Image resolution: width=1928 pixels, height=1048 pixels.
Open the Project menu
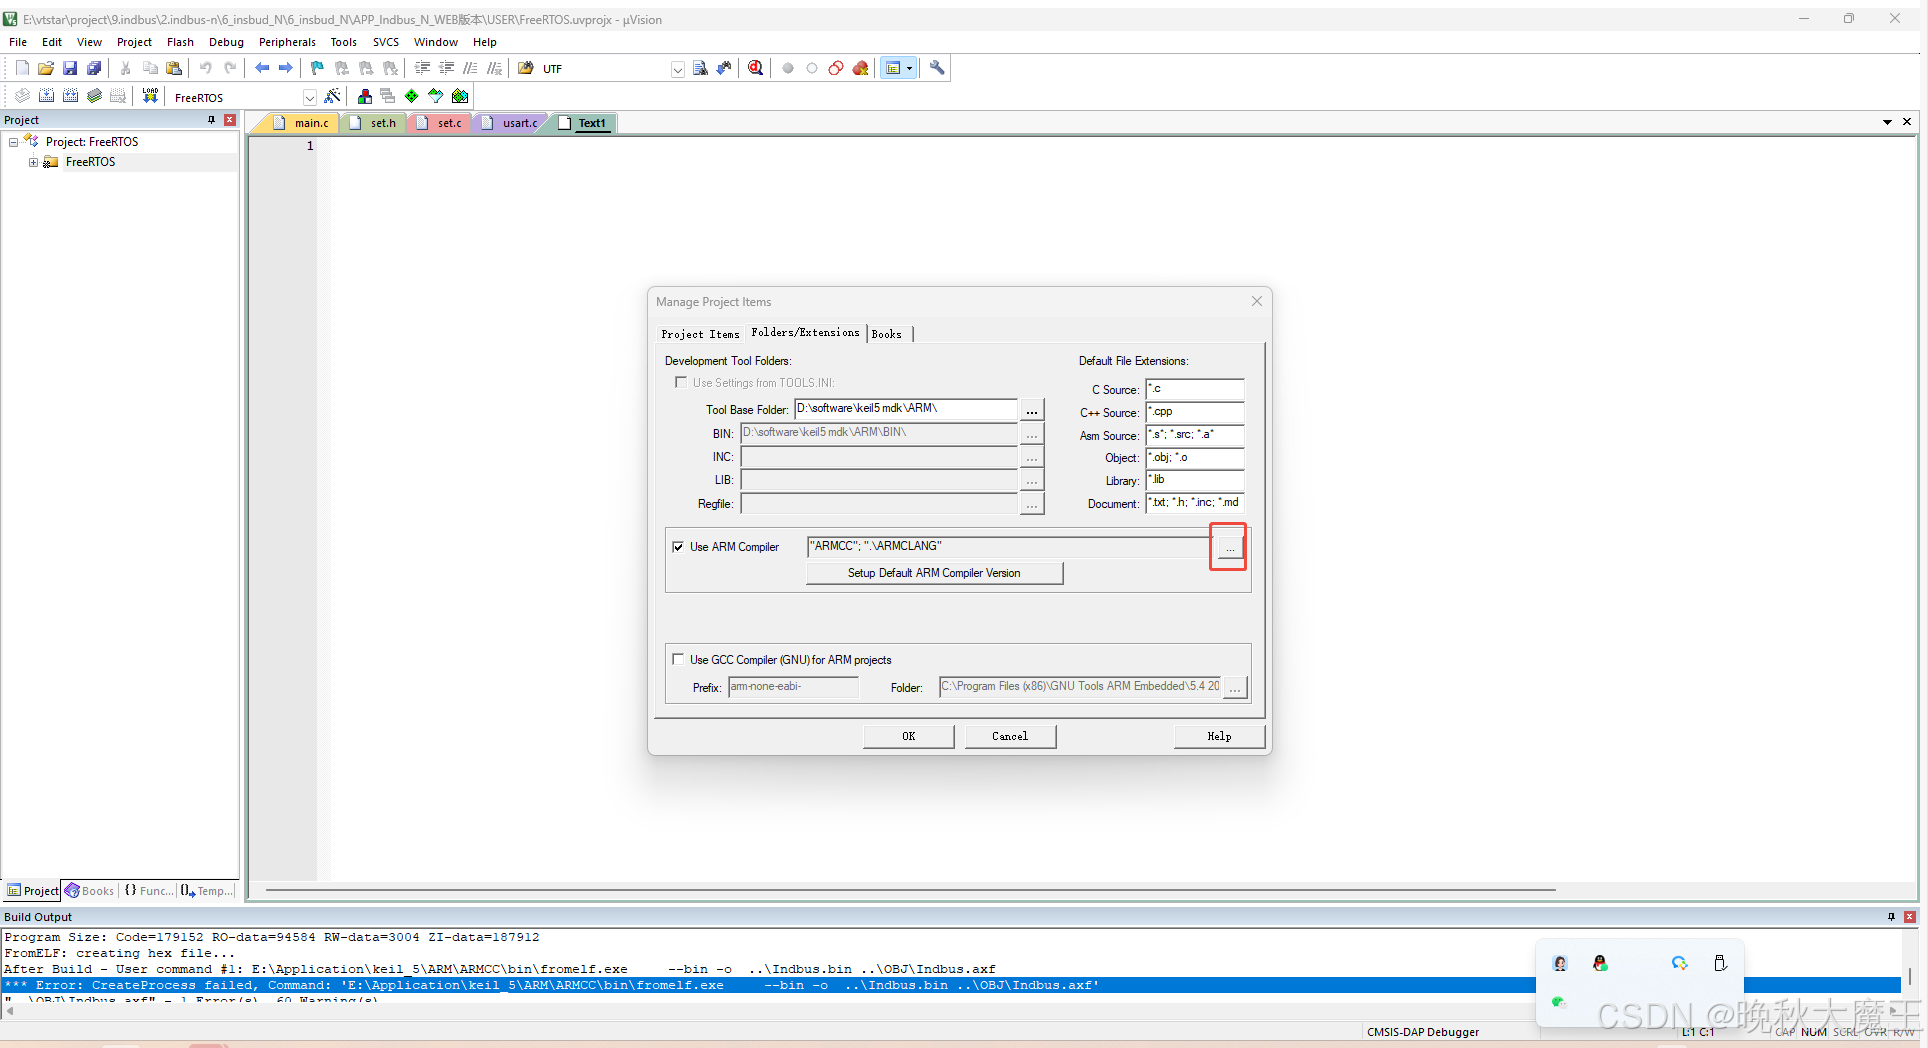pos(134,42)
